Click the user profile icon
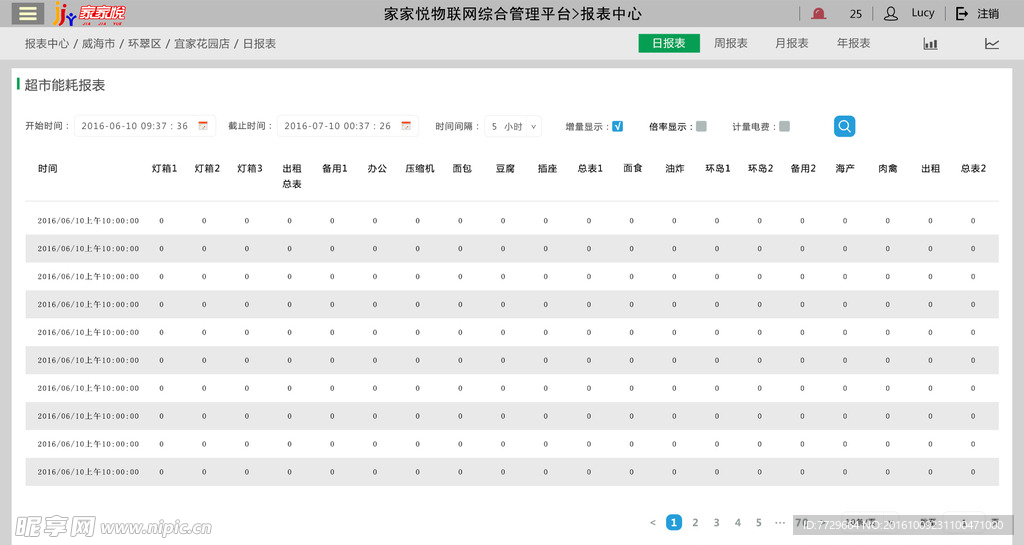This screenshot has width=1024, height=545. point(890,14)
